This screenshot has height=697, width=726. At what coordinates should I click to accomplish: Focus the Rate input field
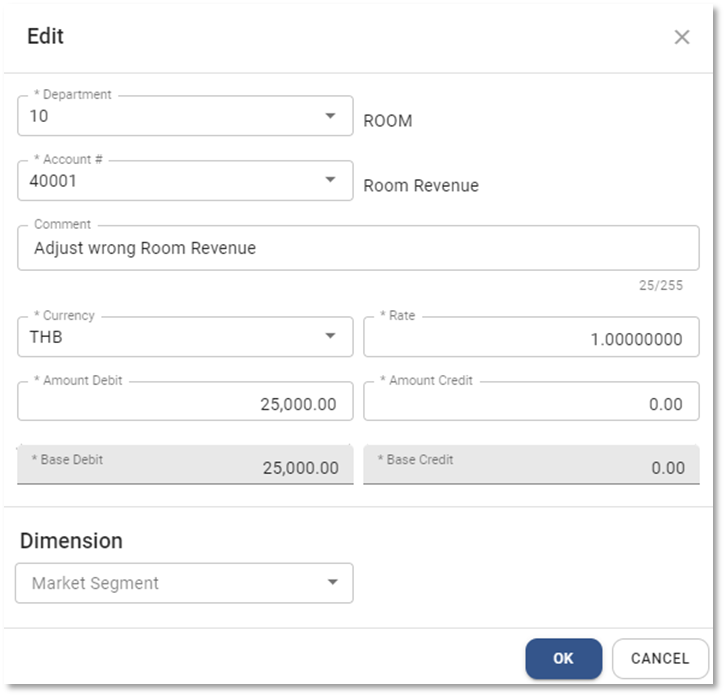pyautogui.click(x=530, y=338)
